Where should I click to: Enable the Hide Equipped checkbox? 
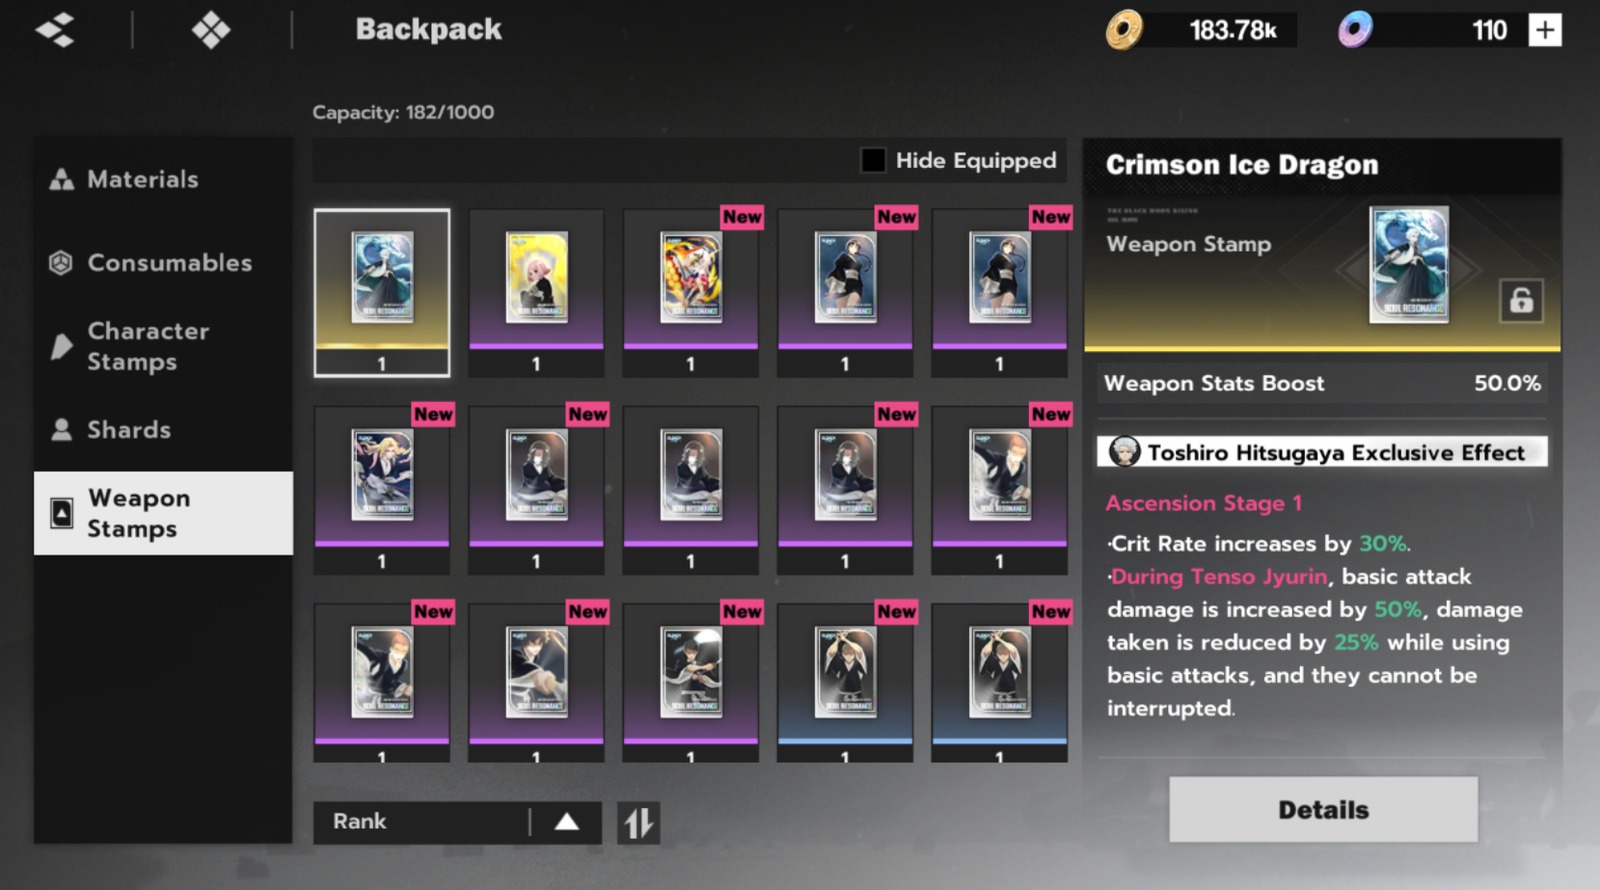click(873, 160)
